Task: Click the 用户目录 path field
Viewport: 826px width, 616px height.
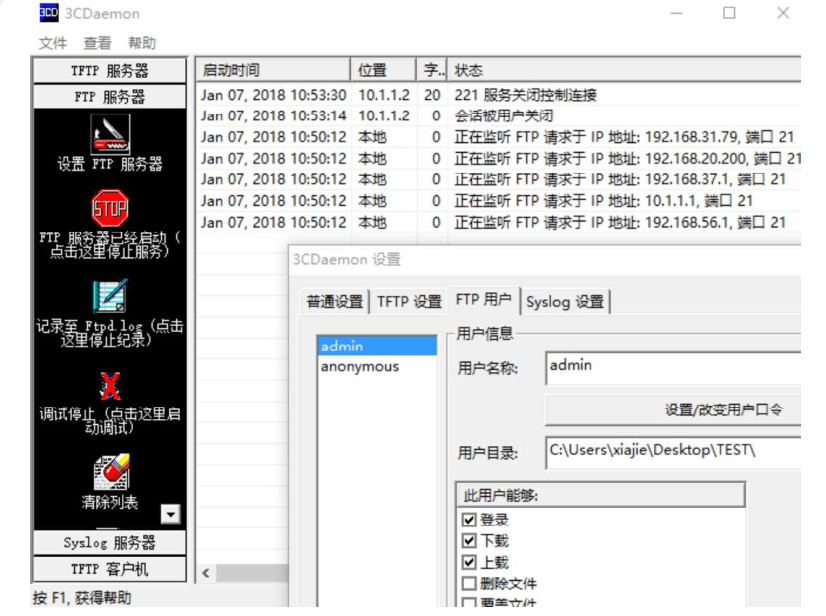Action: click(673, 453)
